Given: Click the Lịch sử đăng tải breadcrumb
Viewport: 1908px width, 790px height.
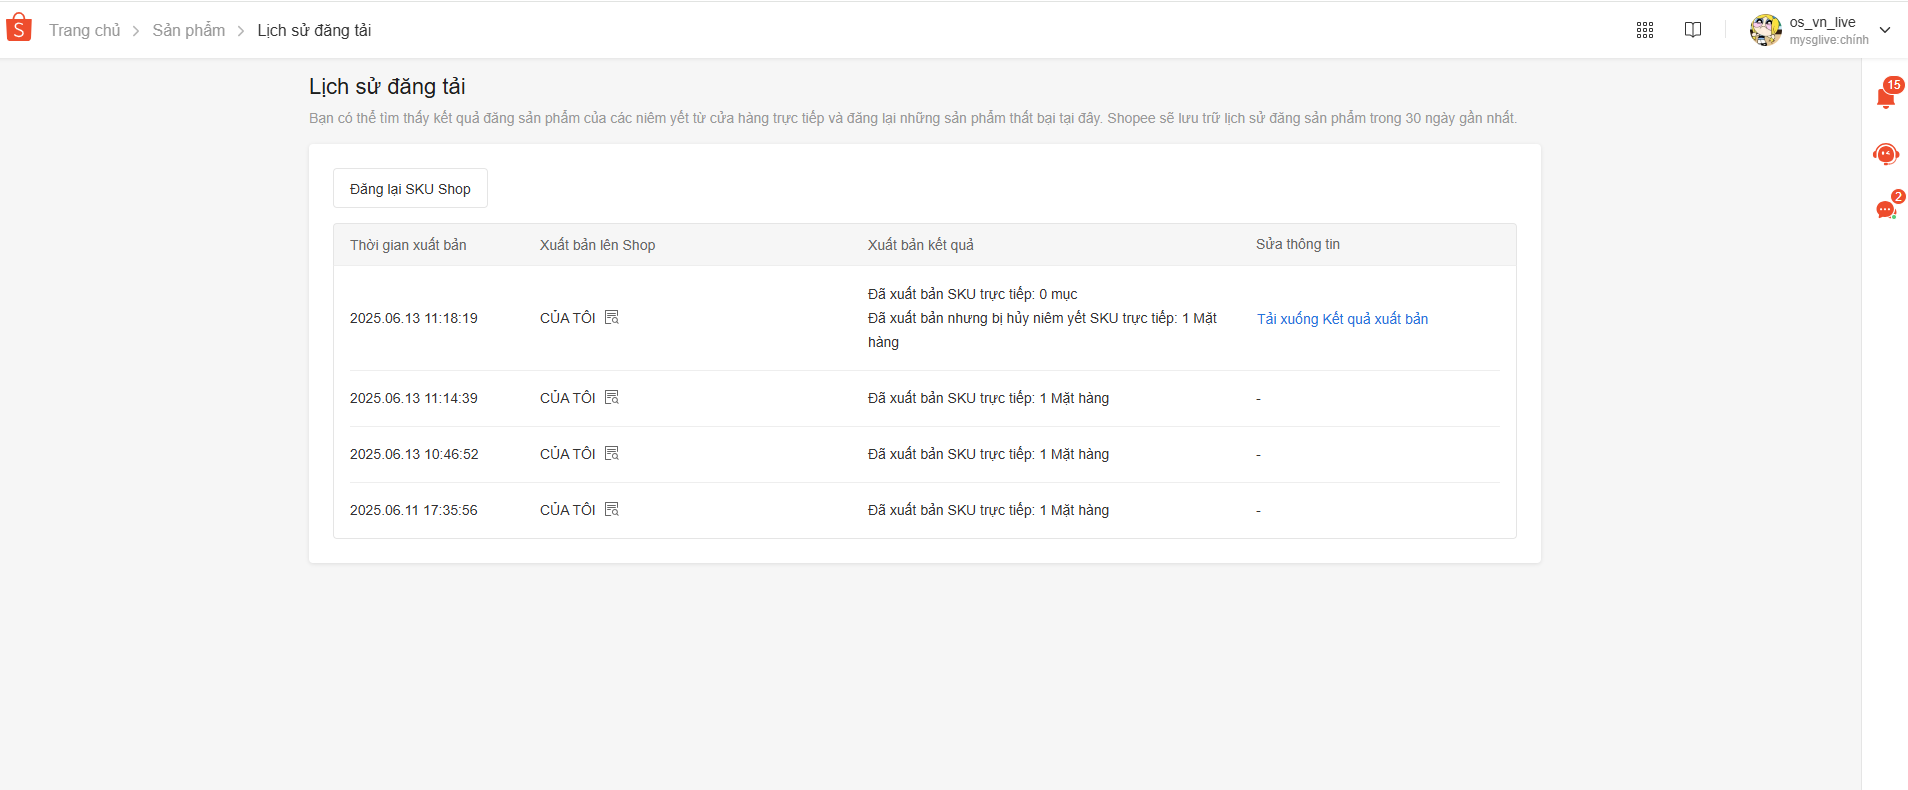Looking at the screenshot, I should coord(314,30).
